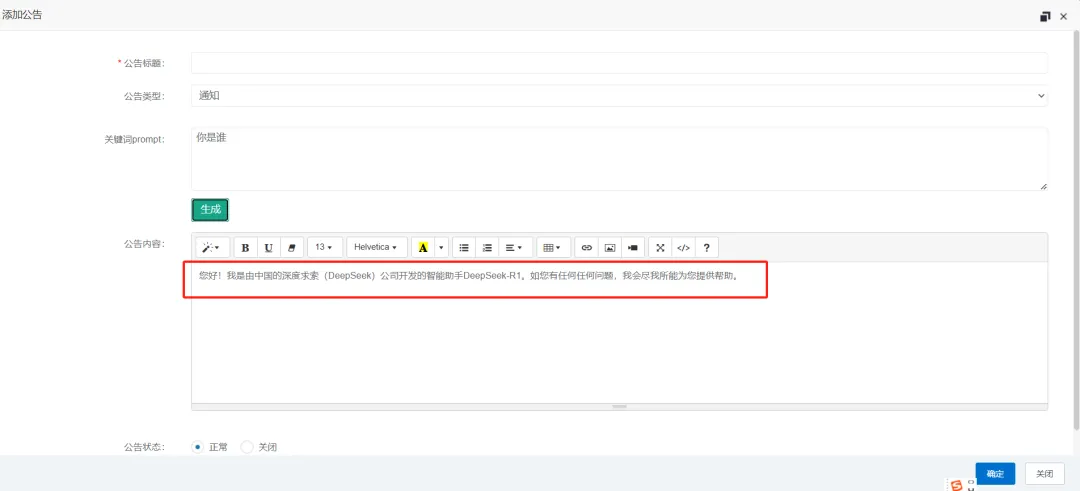
Task: Toggle bold formatting
Action: pyautogui.click(x=245, y=247)
